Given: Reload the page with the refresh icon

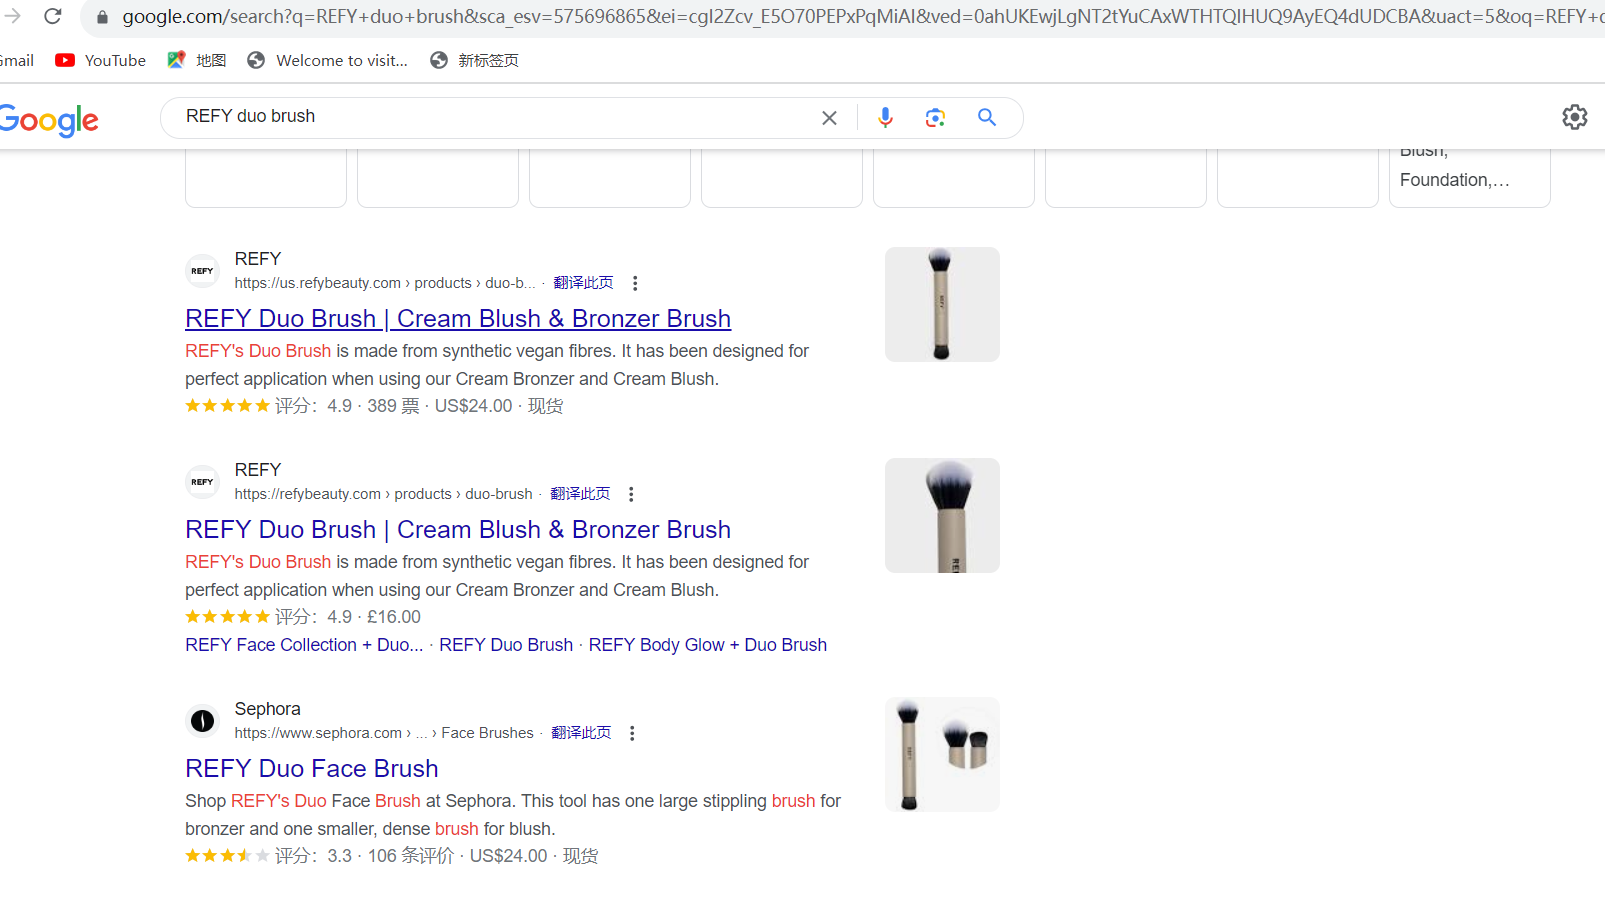Looking at the screenshot, I should 53,16.
